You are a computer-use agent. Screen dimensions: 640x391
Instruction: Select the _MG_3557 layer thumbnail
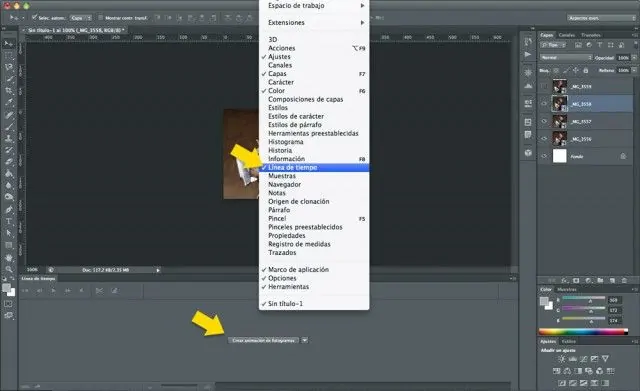pos(560,121)
